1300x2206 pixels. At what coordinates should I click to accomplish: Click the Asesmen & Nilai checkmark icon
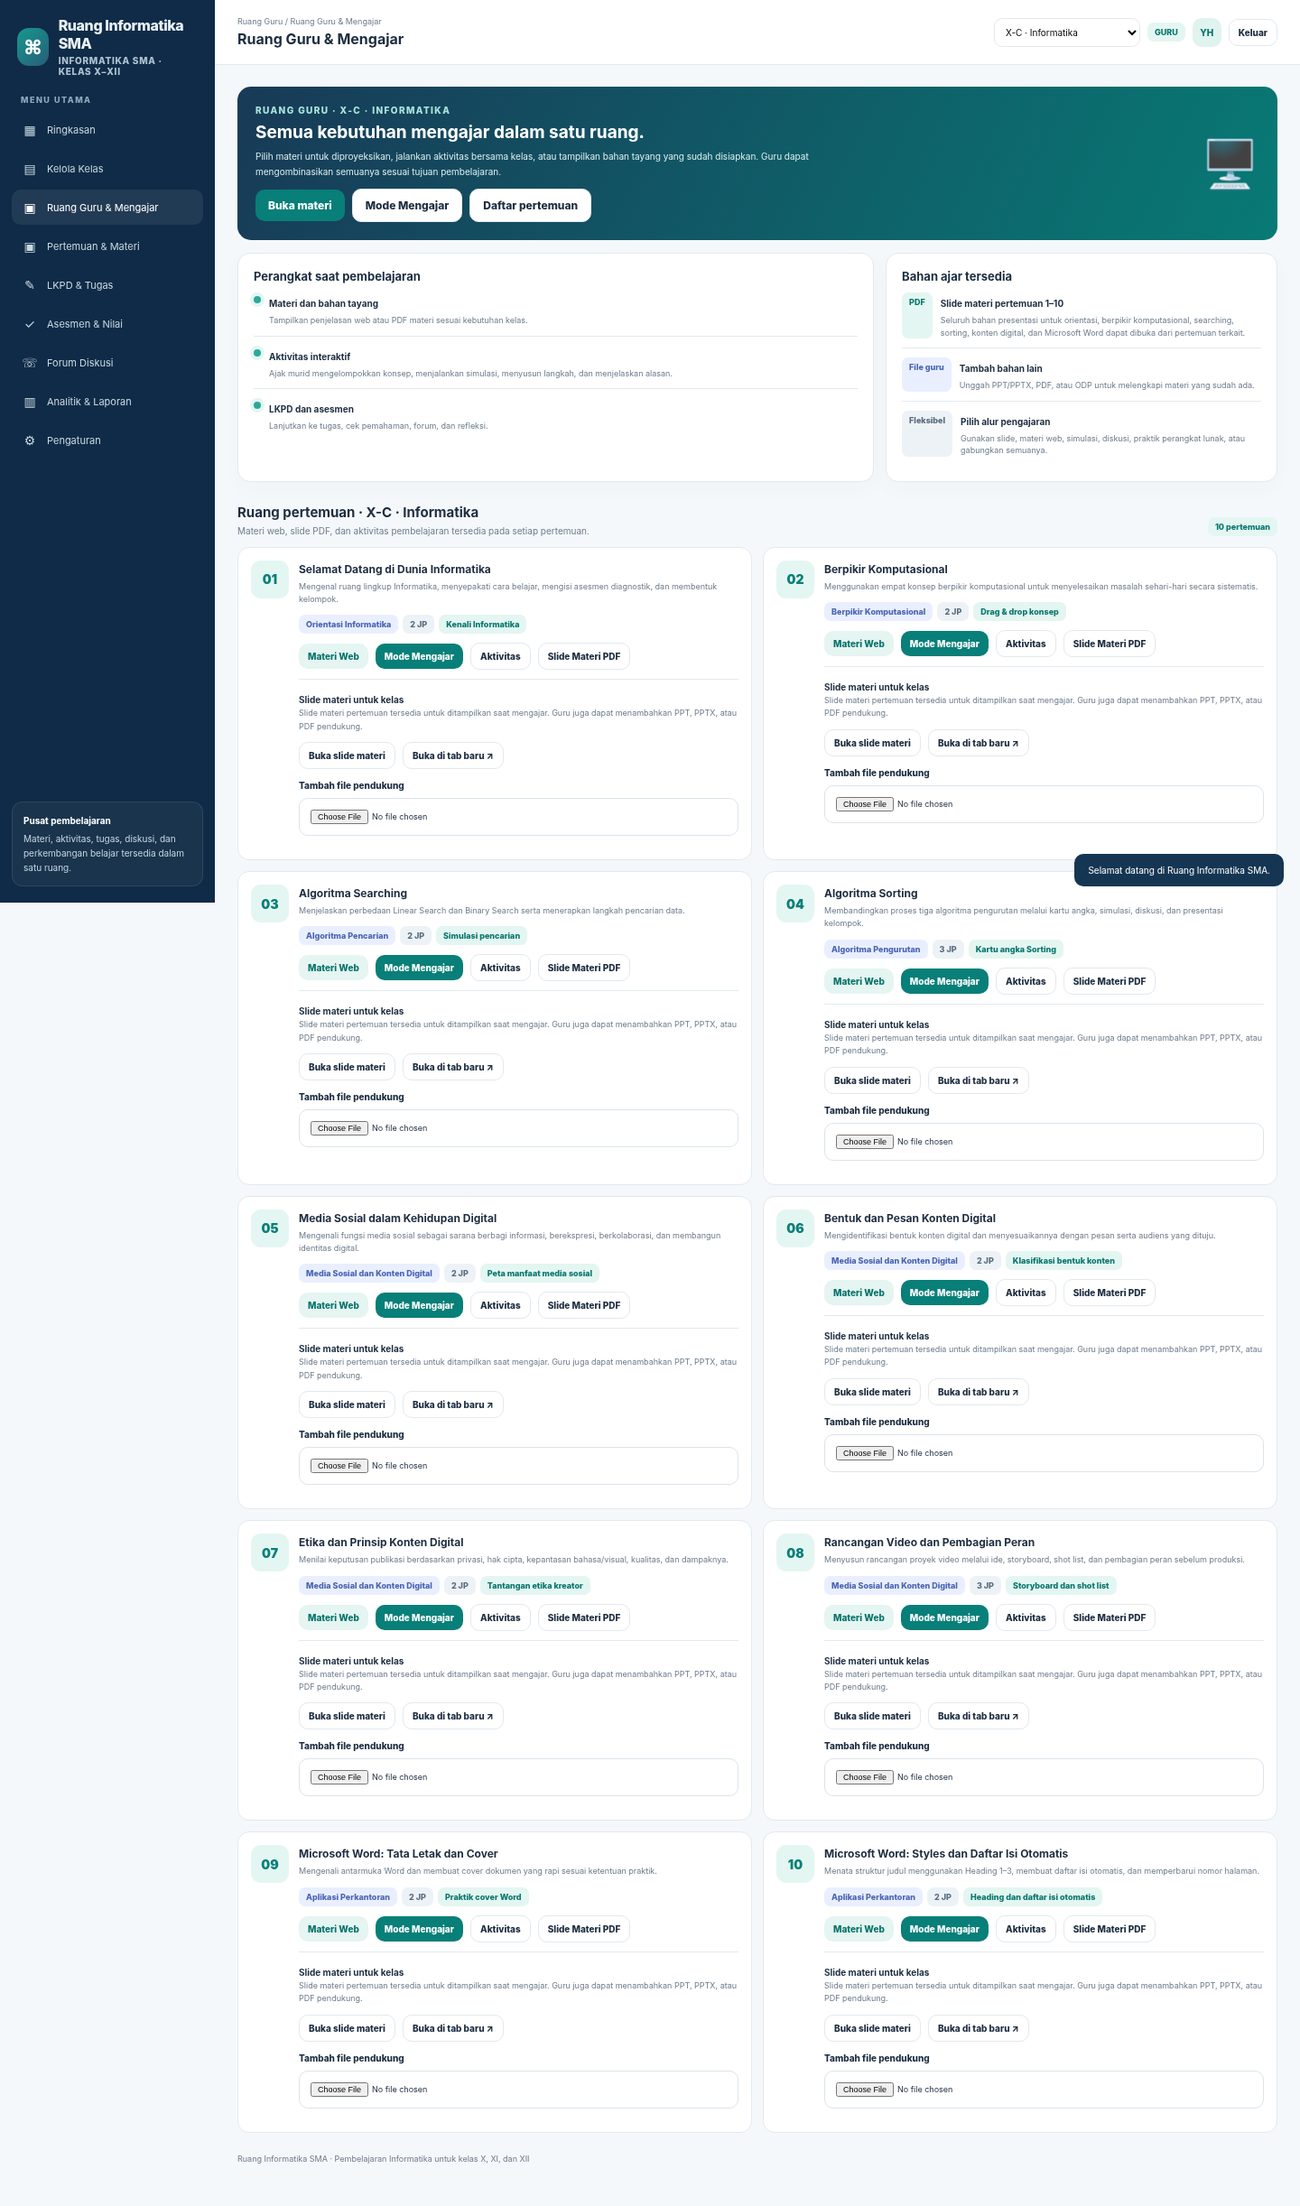[30, 325]
